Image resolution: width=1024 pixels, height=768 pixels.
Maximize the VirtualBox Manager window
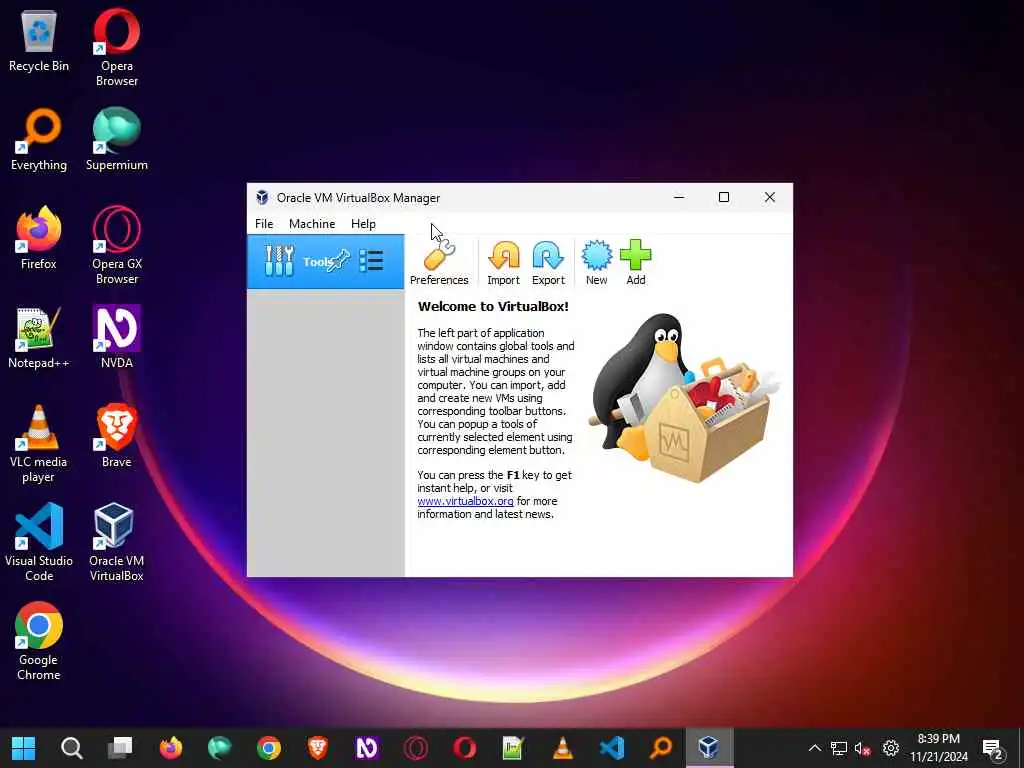click(724, 197)
